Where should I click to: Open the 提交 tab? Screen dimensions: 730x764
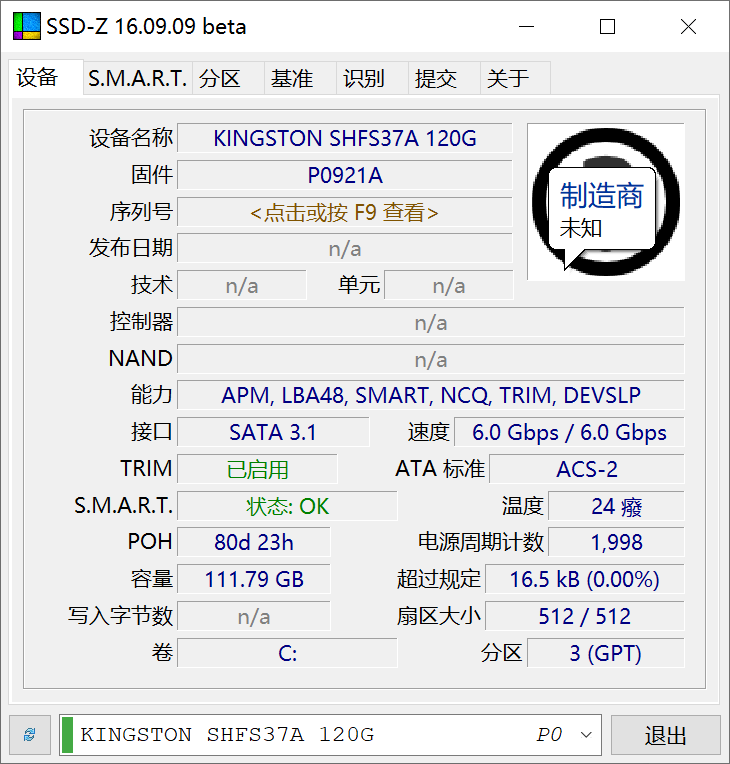point(444,78)
